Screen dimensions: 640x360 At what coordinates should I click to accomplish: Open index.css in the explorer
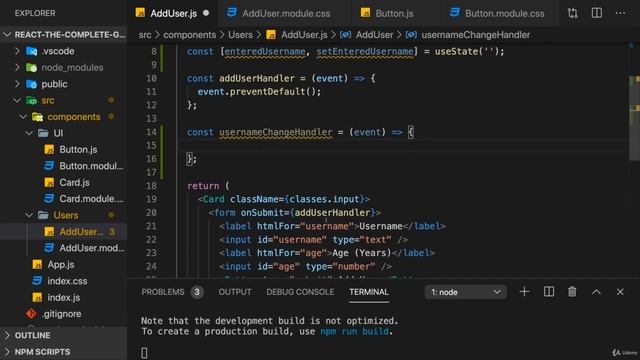click(67, 281)
